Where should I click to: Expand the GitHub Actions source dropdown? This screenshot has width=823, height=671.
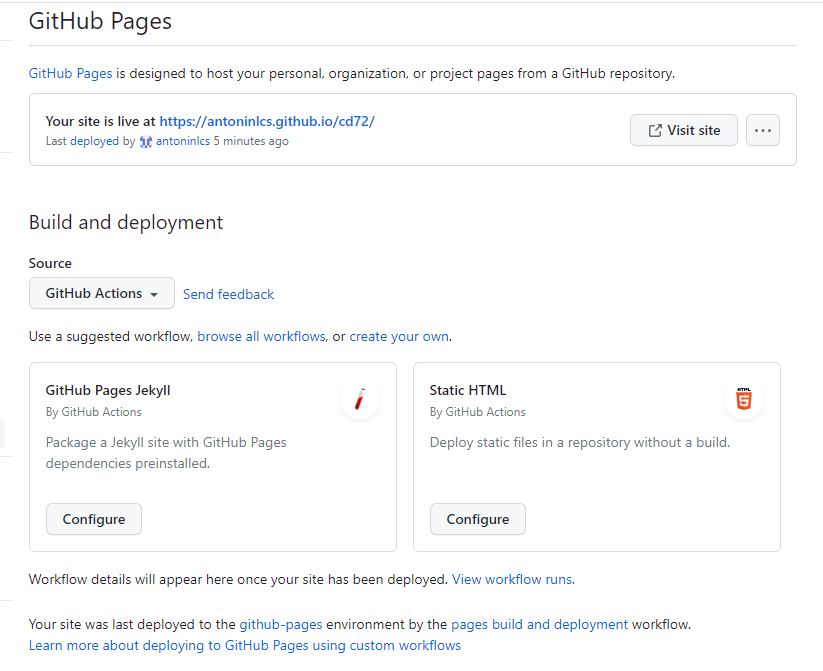point(102,294)
